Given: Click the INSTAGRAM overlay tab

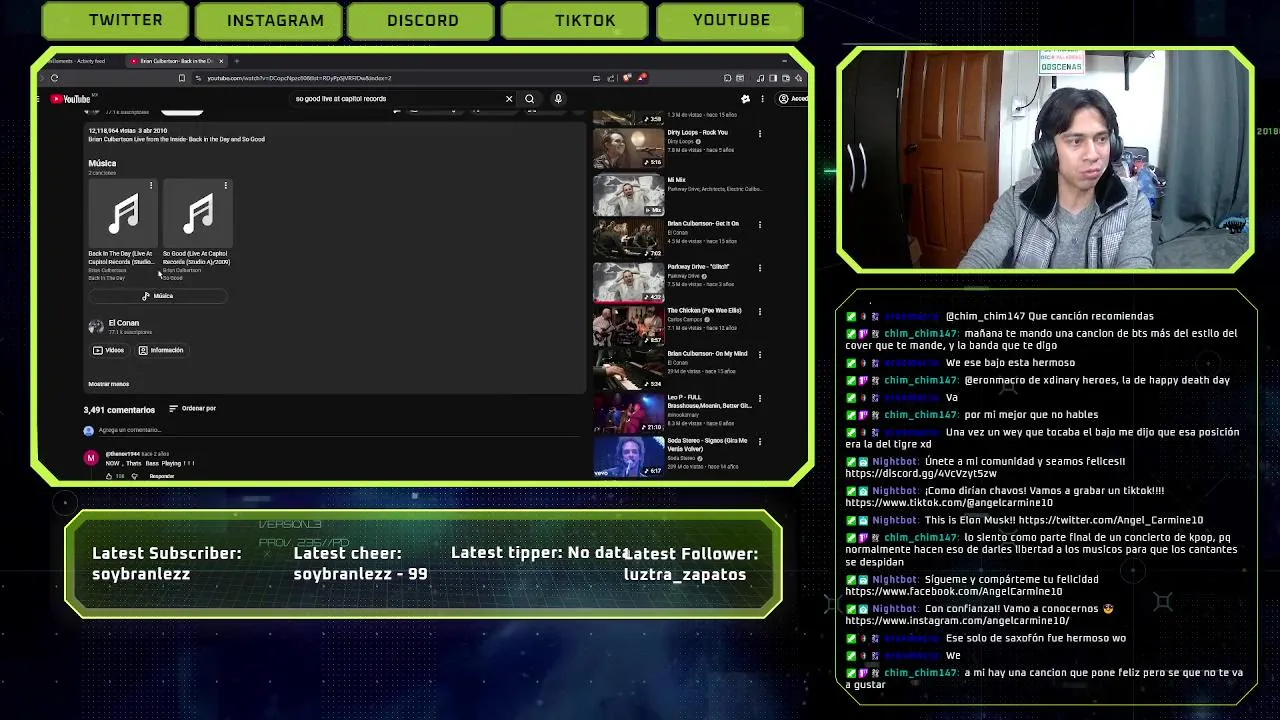Looking at the screenshot, I should click(269, 20).
